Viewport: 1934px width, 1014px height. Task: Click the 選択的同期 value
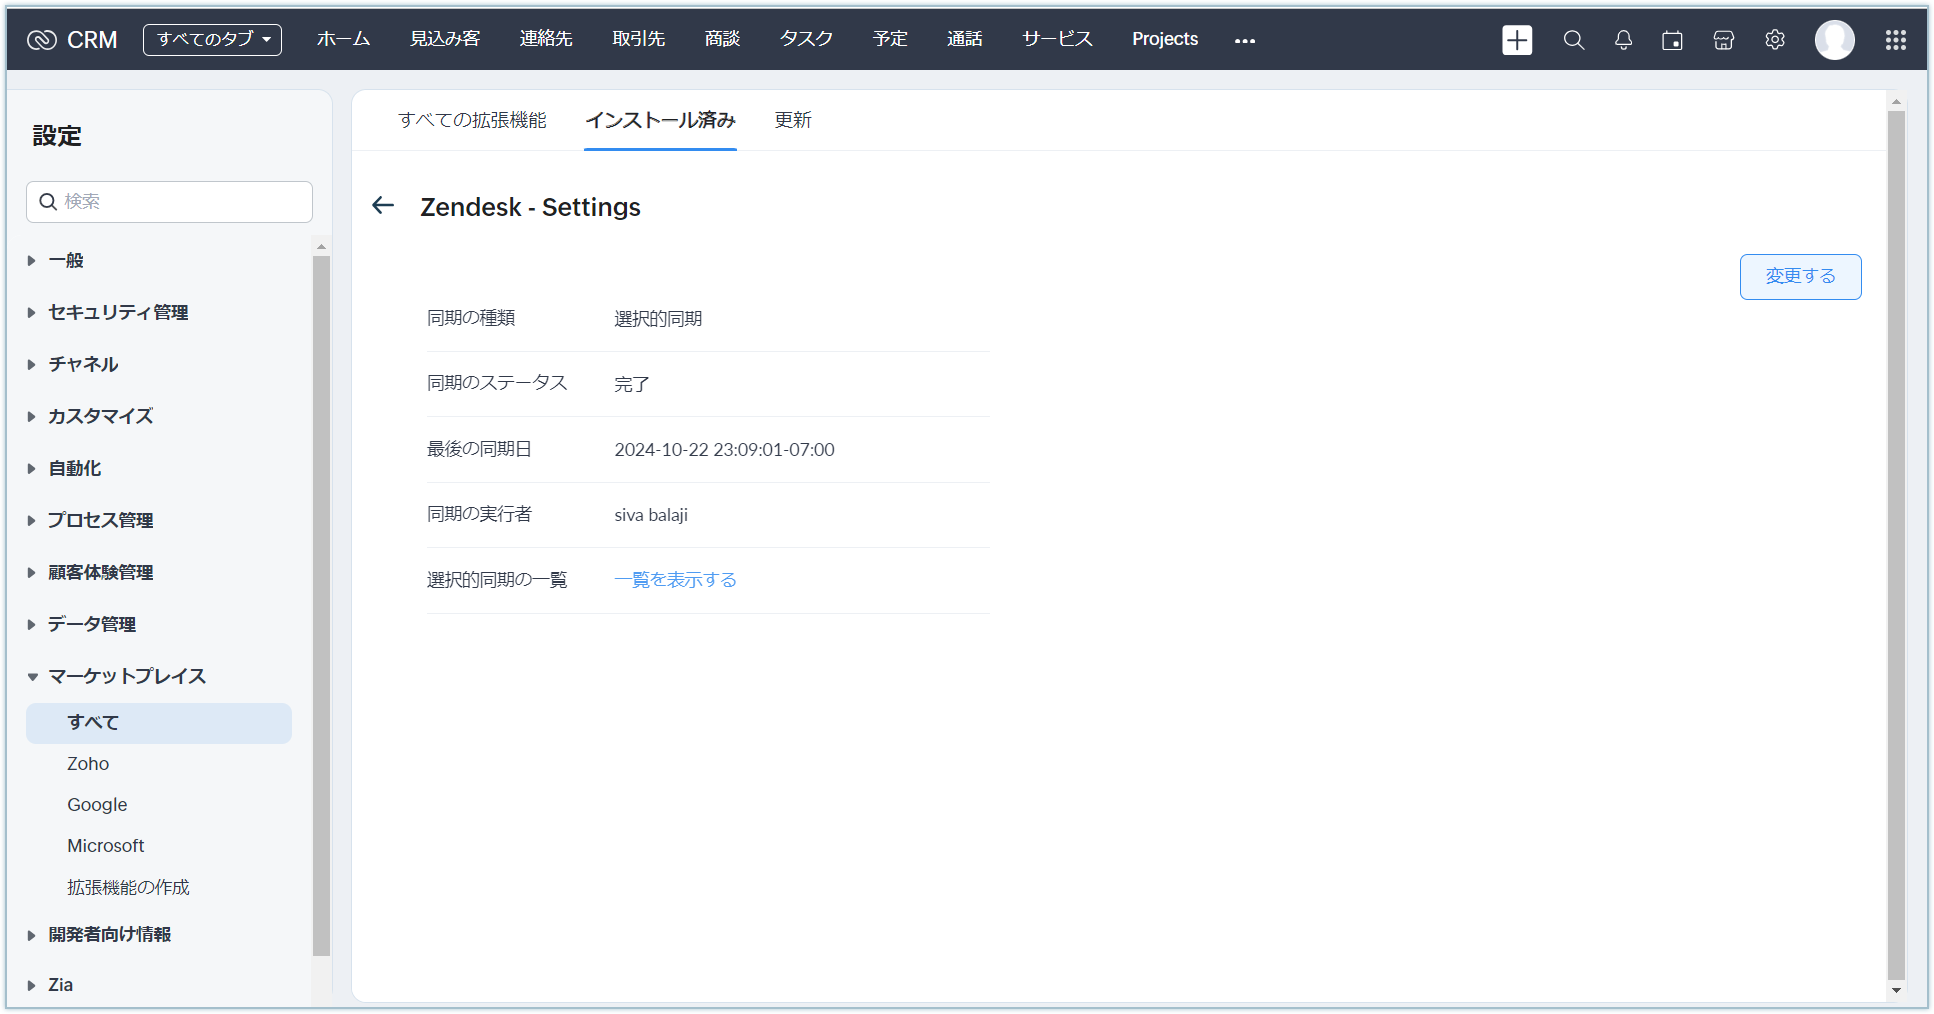658,319
